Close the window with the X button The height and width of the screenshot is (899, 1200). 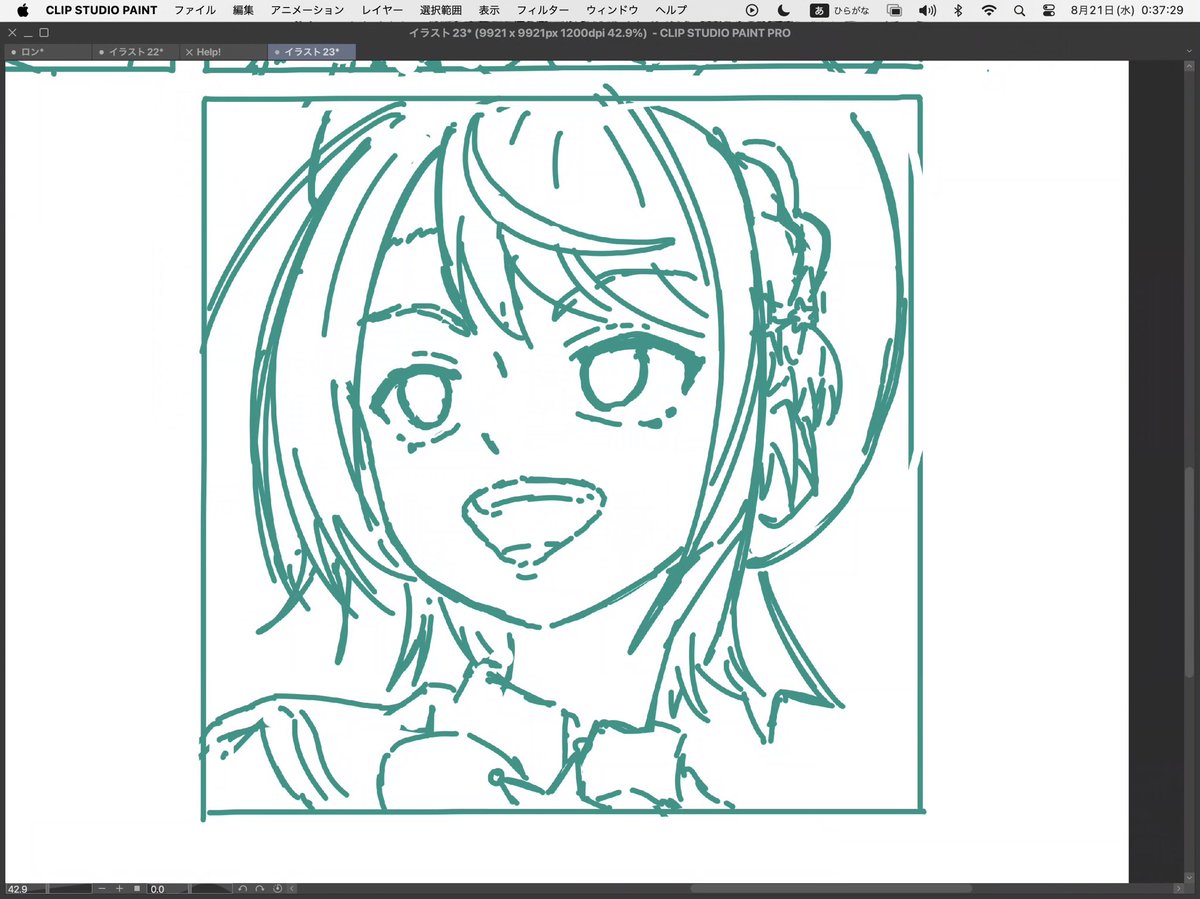coord(12,32)
